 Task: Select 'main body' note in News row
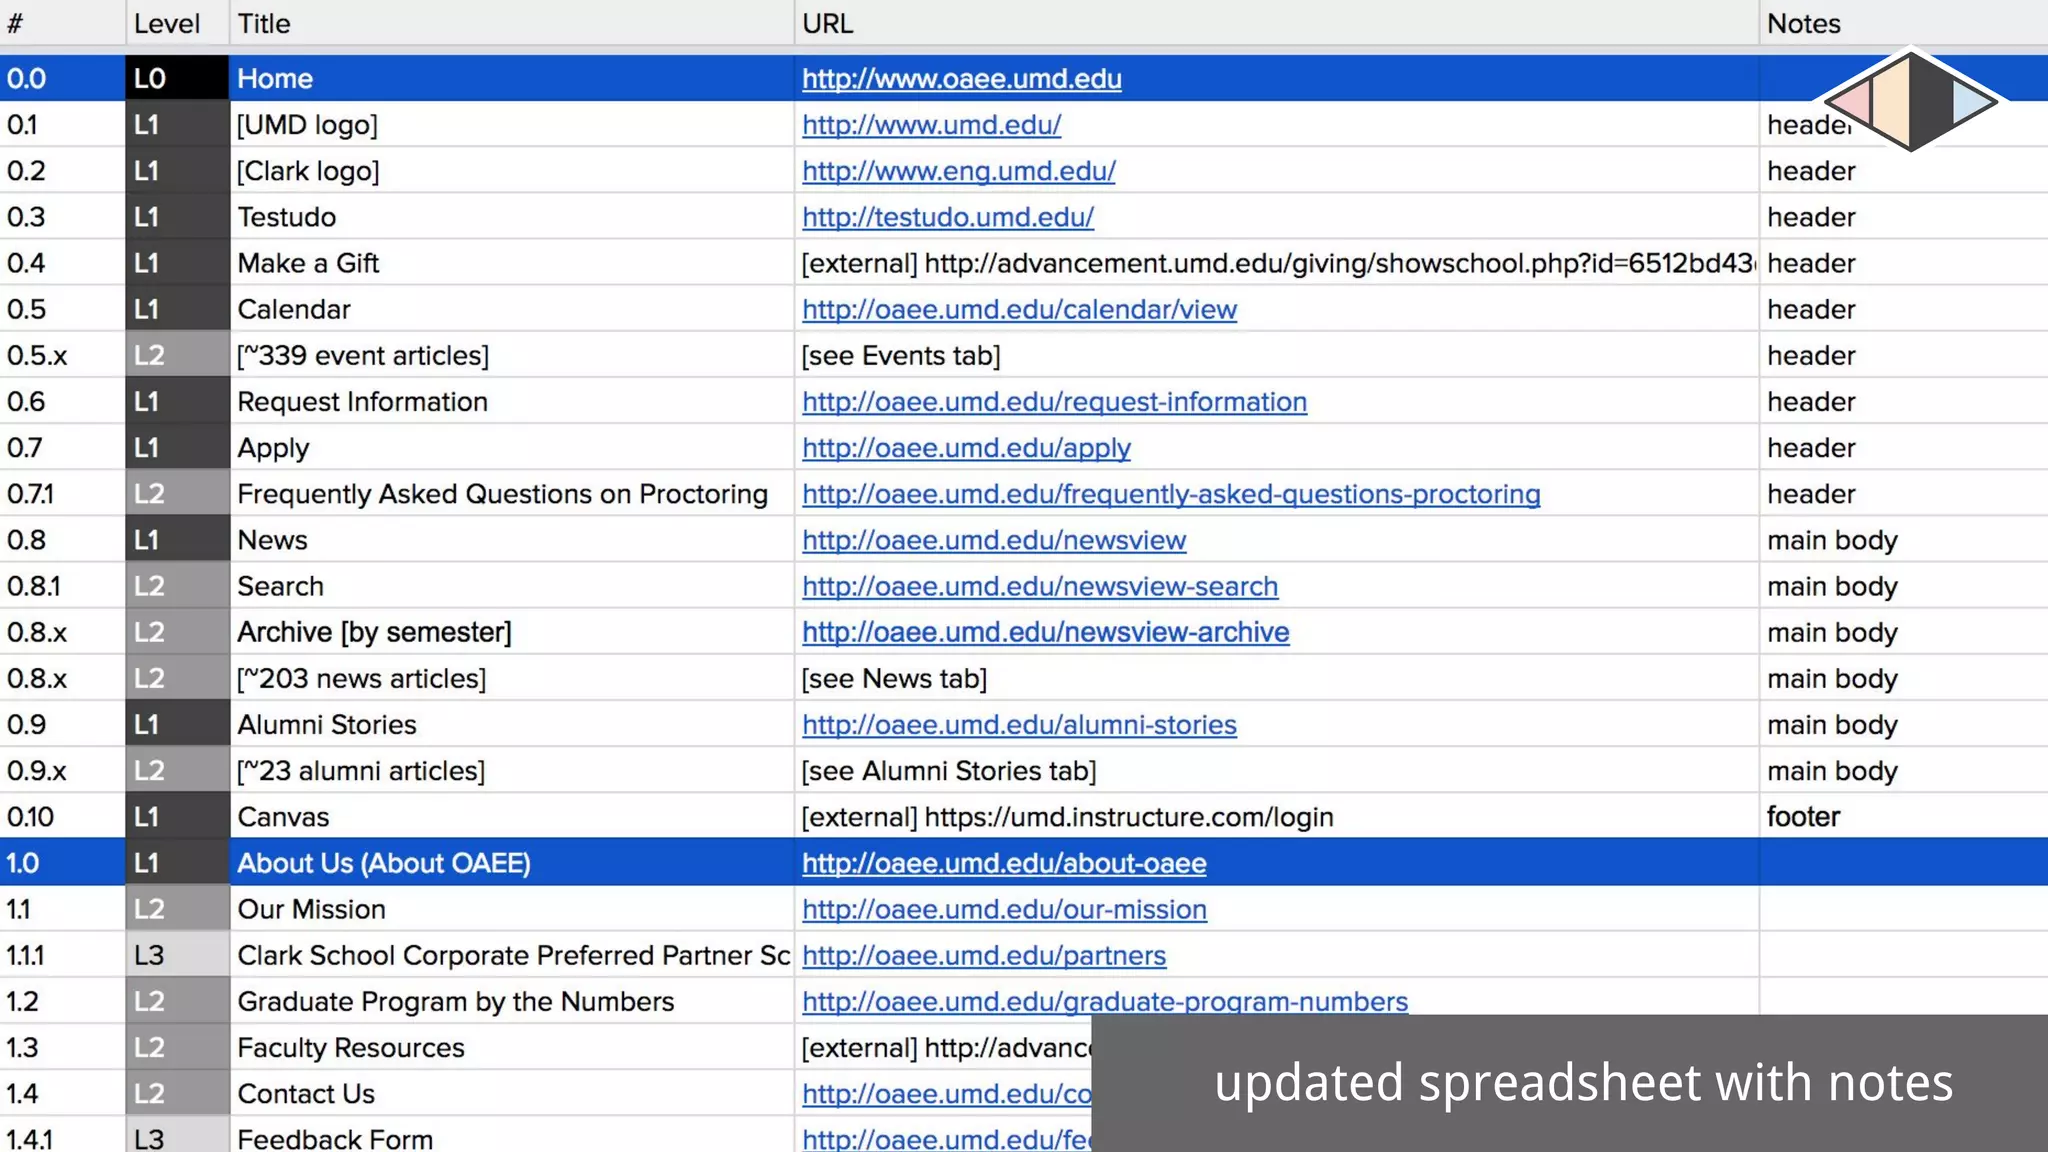click(1904, 540)
